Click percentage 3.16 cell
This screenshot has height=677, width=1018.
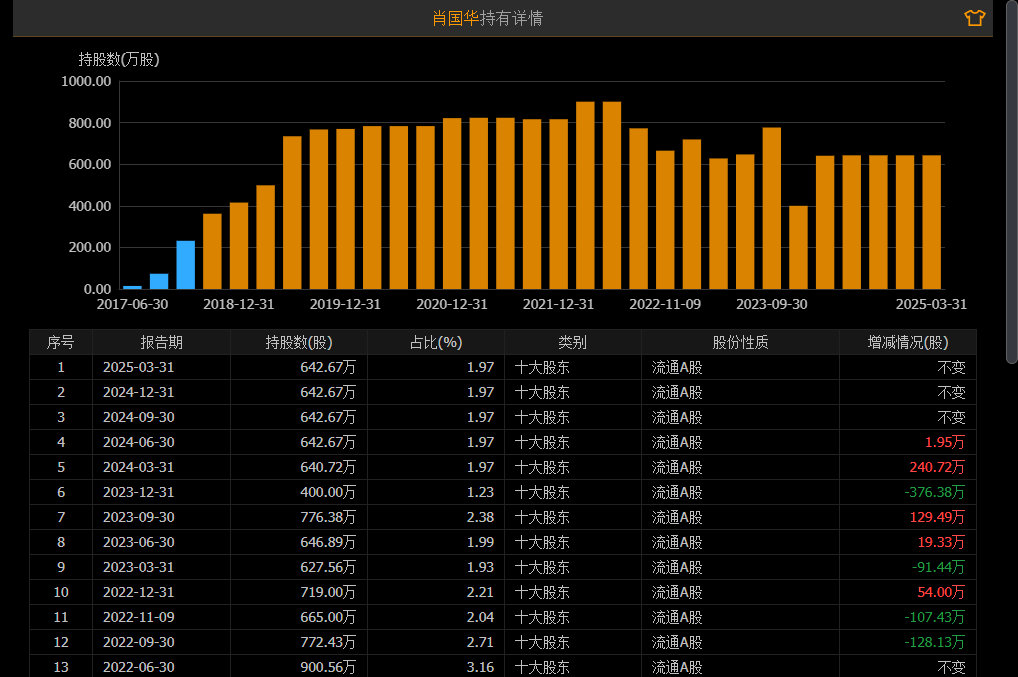(x=480, y=667)
